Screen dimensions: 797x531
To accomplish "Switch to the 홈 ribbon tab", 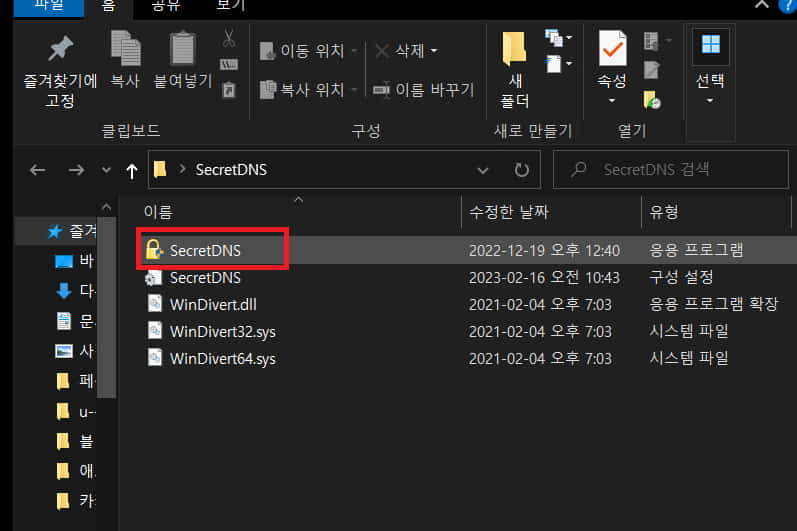I will [108, 7].
